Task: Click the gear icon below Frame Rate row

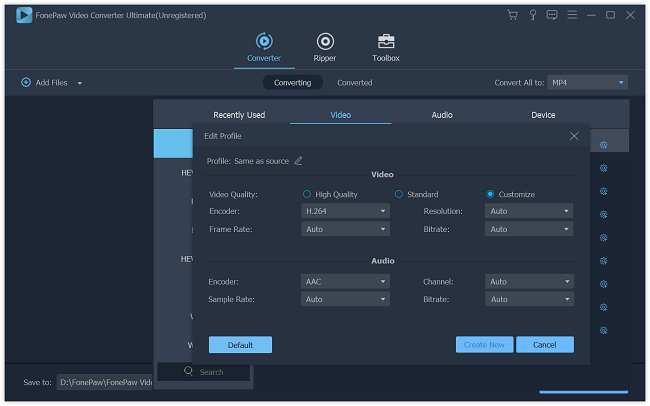Action: [x=604, y=238]
